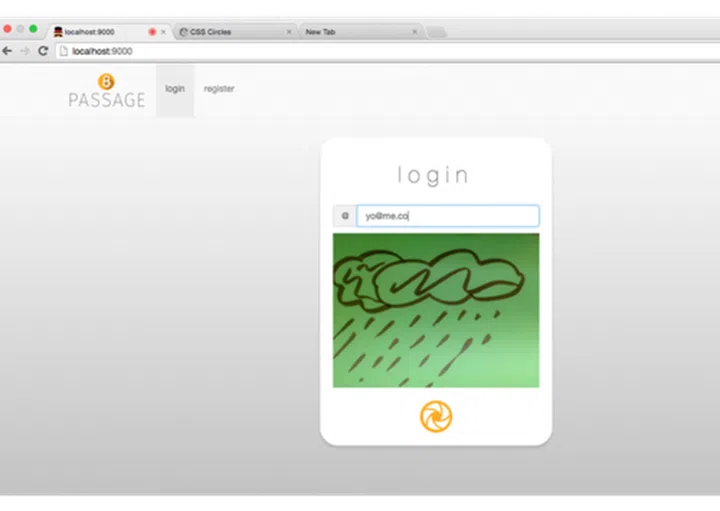The height and width of the screenshot is (511, 720).
Task: Click the red recording indicator on the localhost tab
Action: [x=152, y=32]
